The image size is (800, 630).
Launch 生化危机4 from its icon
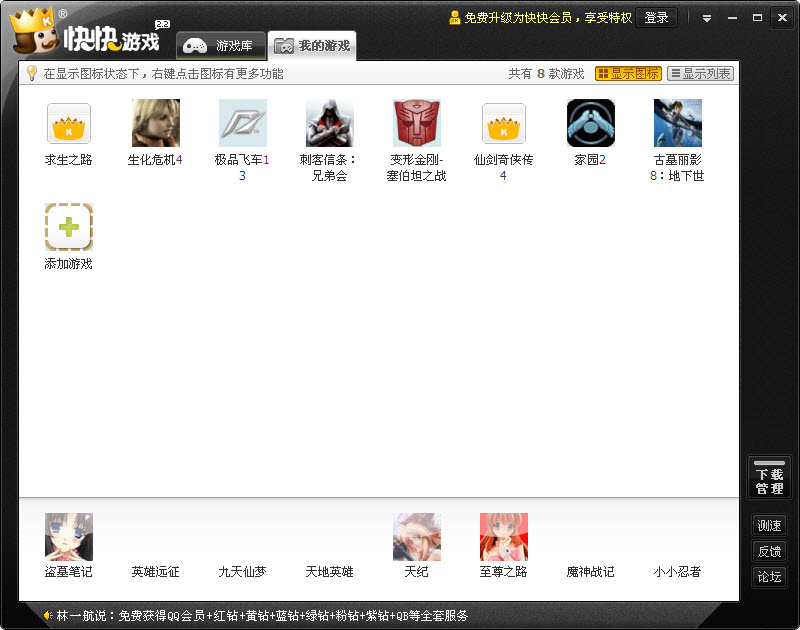(x=156, y=123)
